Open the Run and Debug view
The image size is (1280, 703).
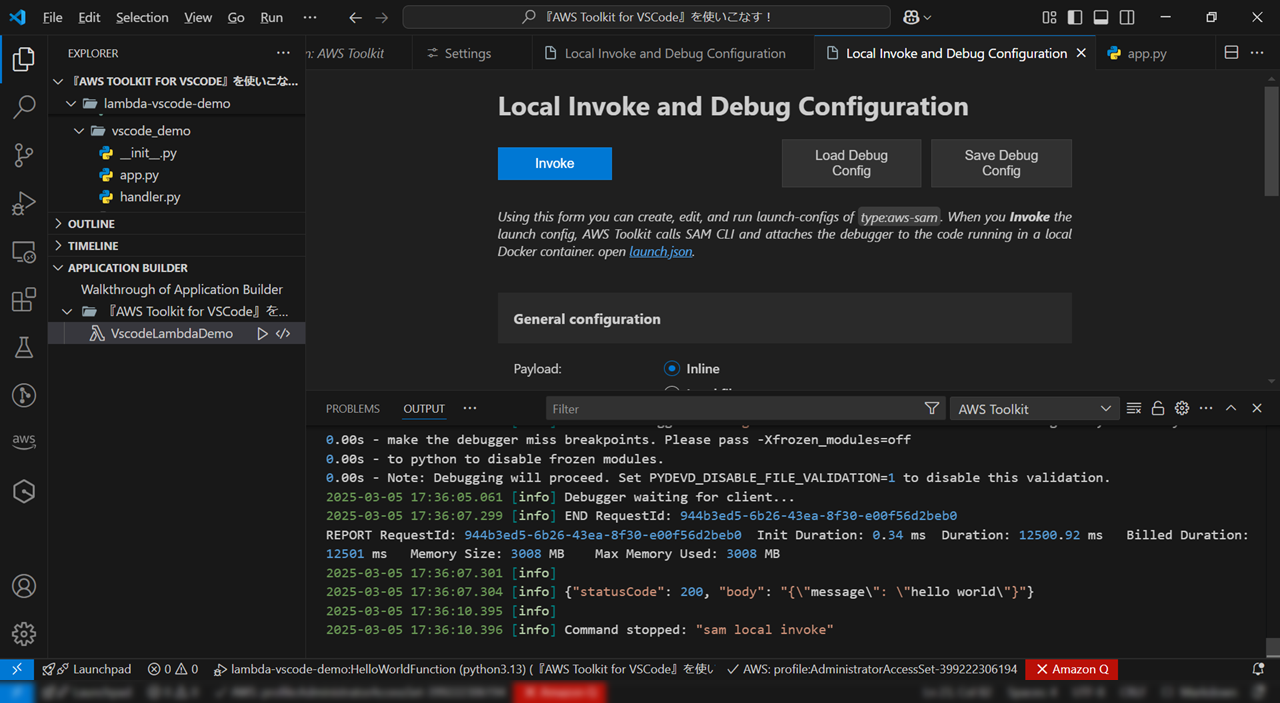(x=24, y=203)
